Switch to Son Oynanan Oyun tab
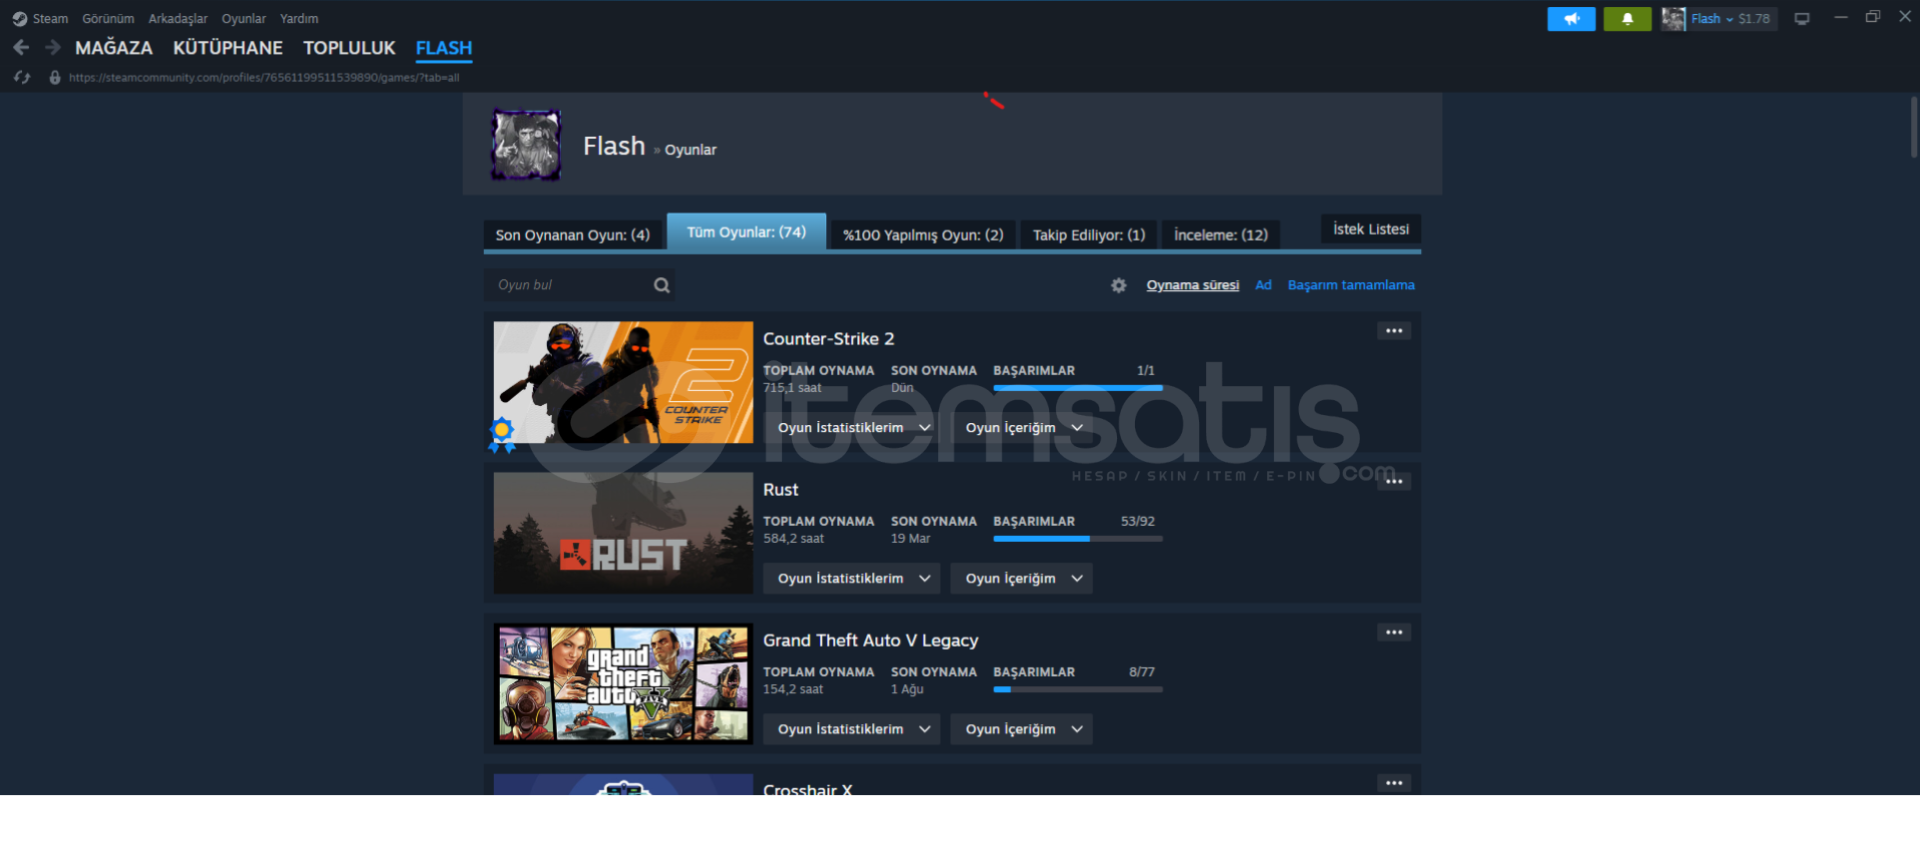1920x844 pixels. point(573,235)
